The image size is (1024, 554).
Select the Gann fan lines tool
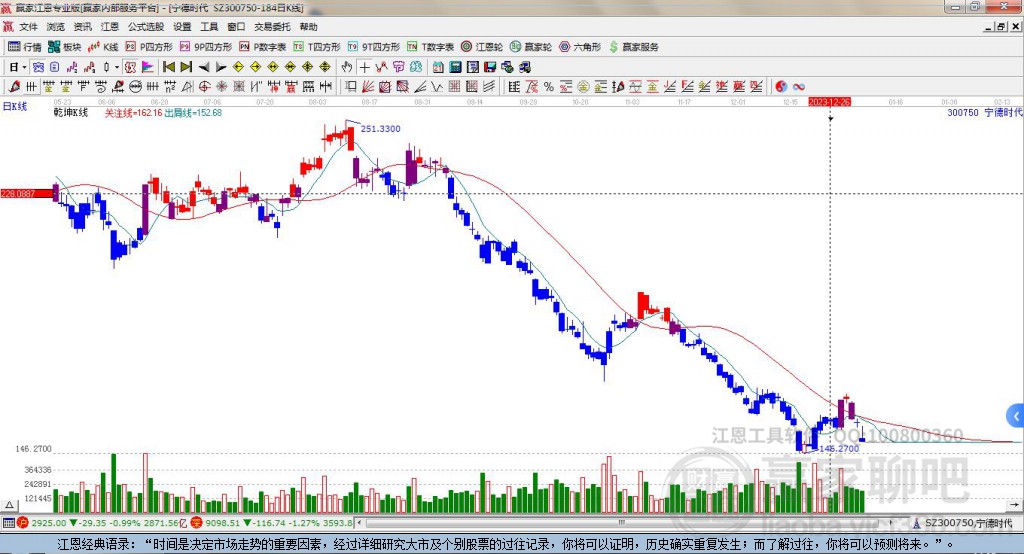coord(368,86)
